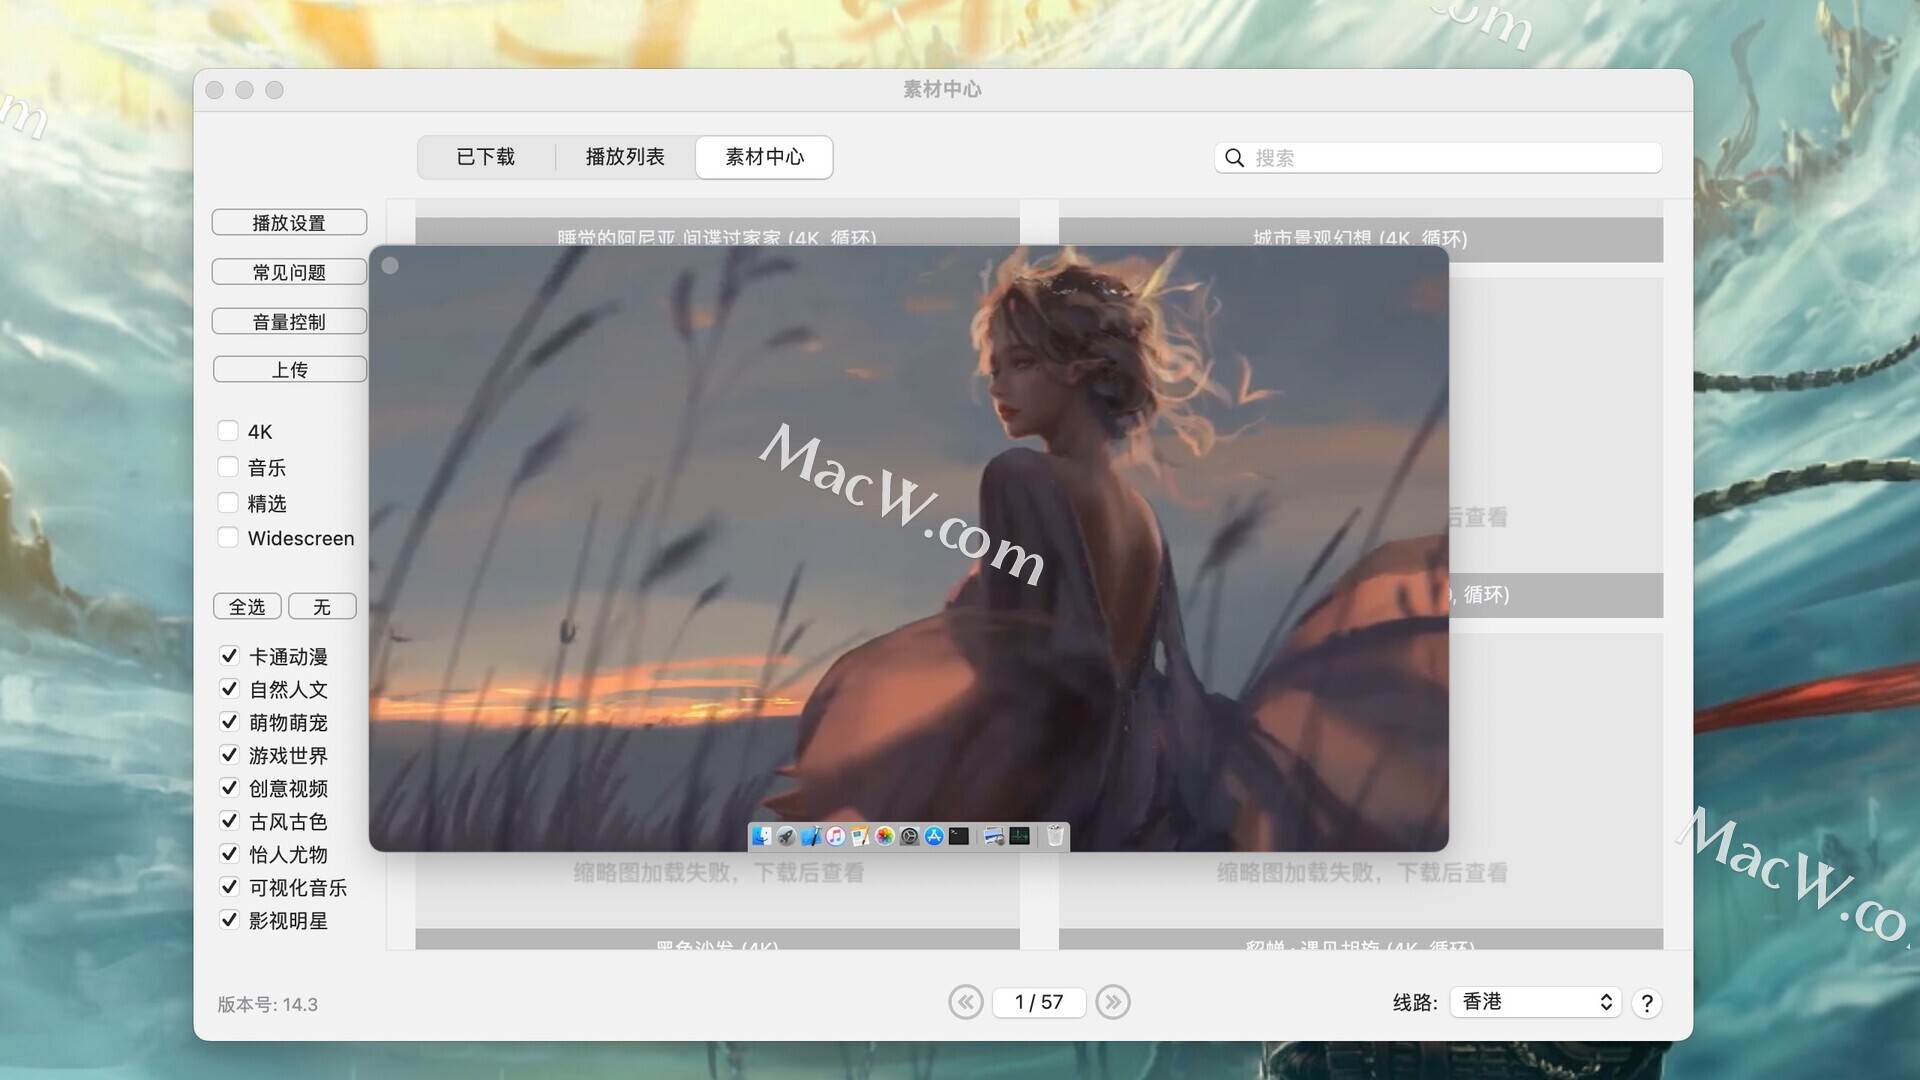Click the Finder icon in preview dock
Image resolution: width=1920 pixels, height=1080 pixels.
click(762, 836)
